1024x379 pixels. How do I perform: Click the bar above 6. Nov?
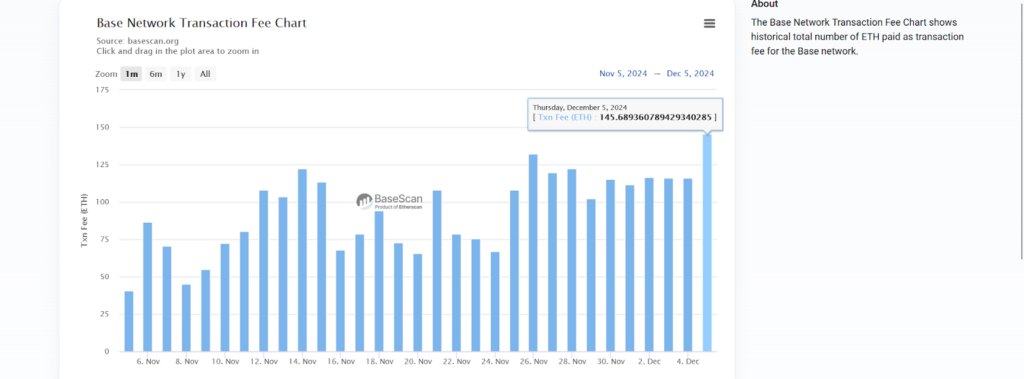click(148, 287)
